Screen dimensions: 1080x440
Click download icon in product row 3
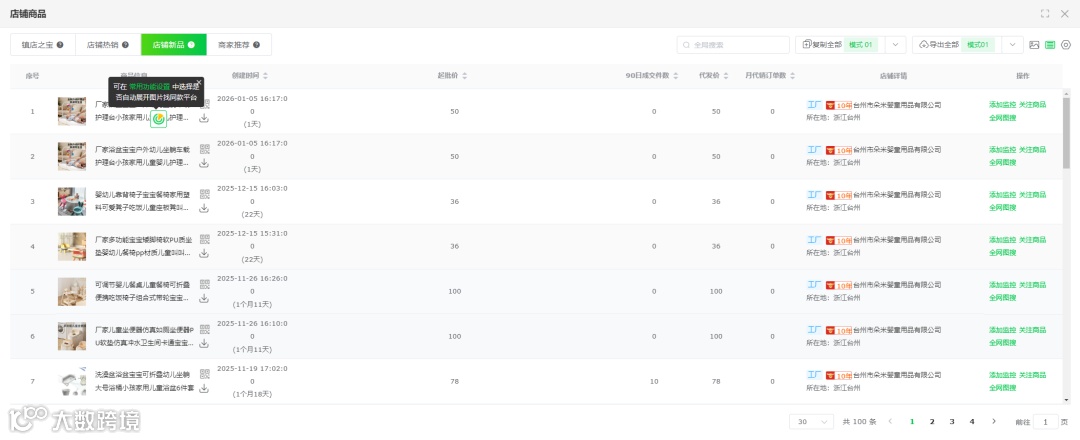tap(204, 208)
